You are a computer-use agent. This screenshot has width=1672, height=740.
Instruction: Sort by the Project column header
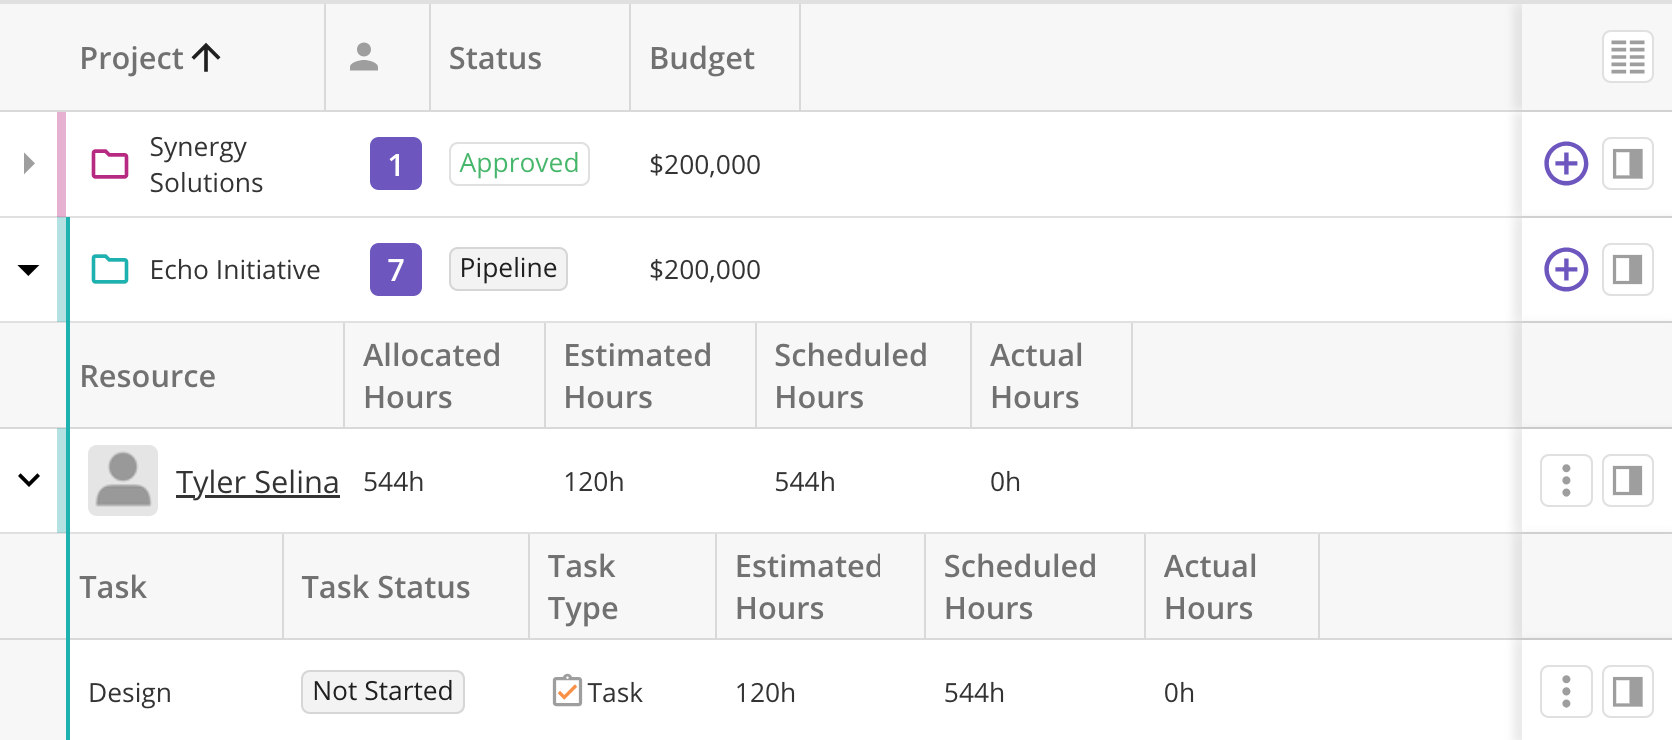[150, 58]
